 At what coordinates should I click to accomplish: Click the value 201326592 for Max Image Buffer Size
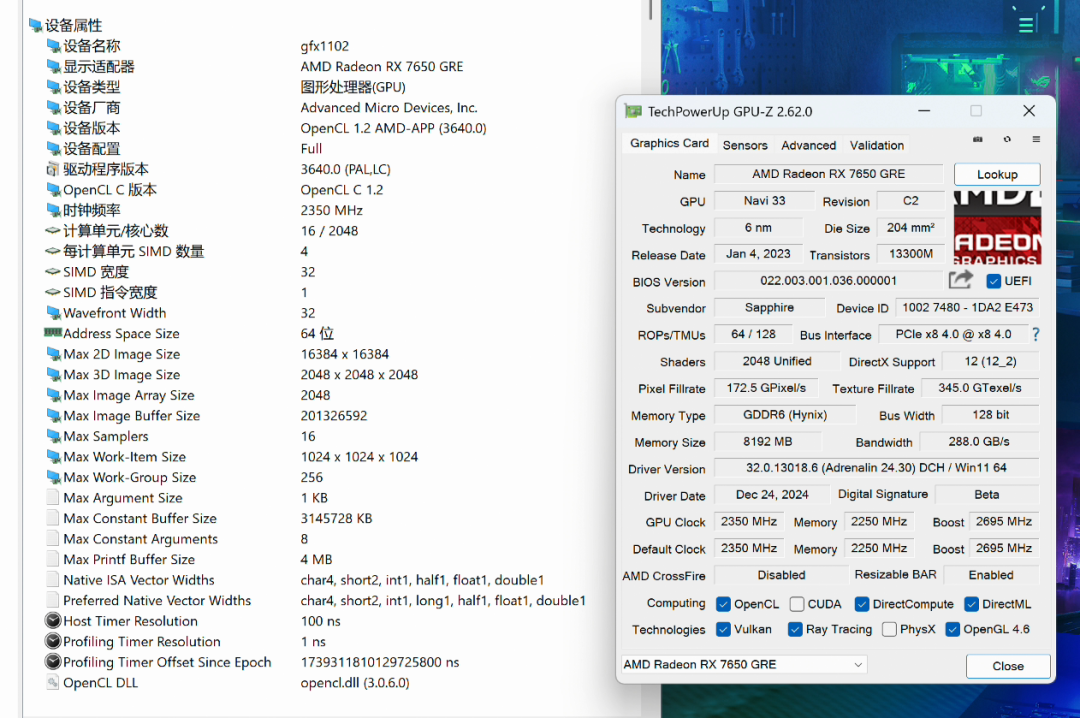pos(334,416)
